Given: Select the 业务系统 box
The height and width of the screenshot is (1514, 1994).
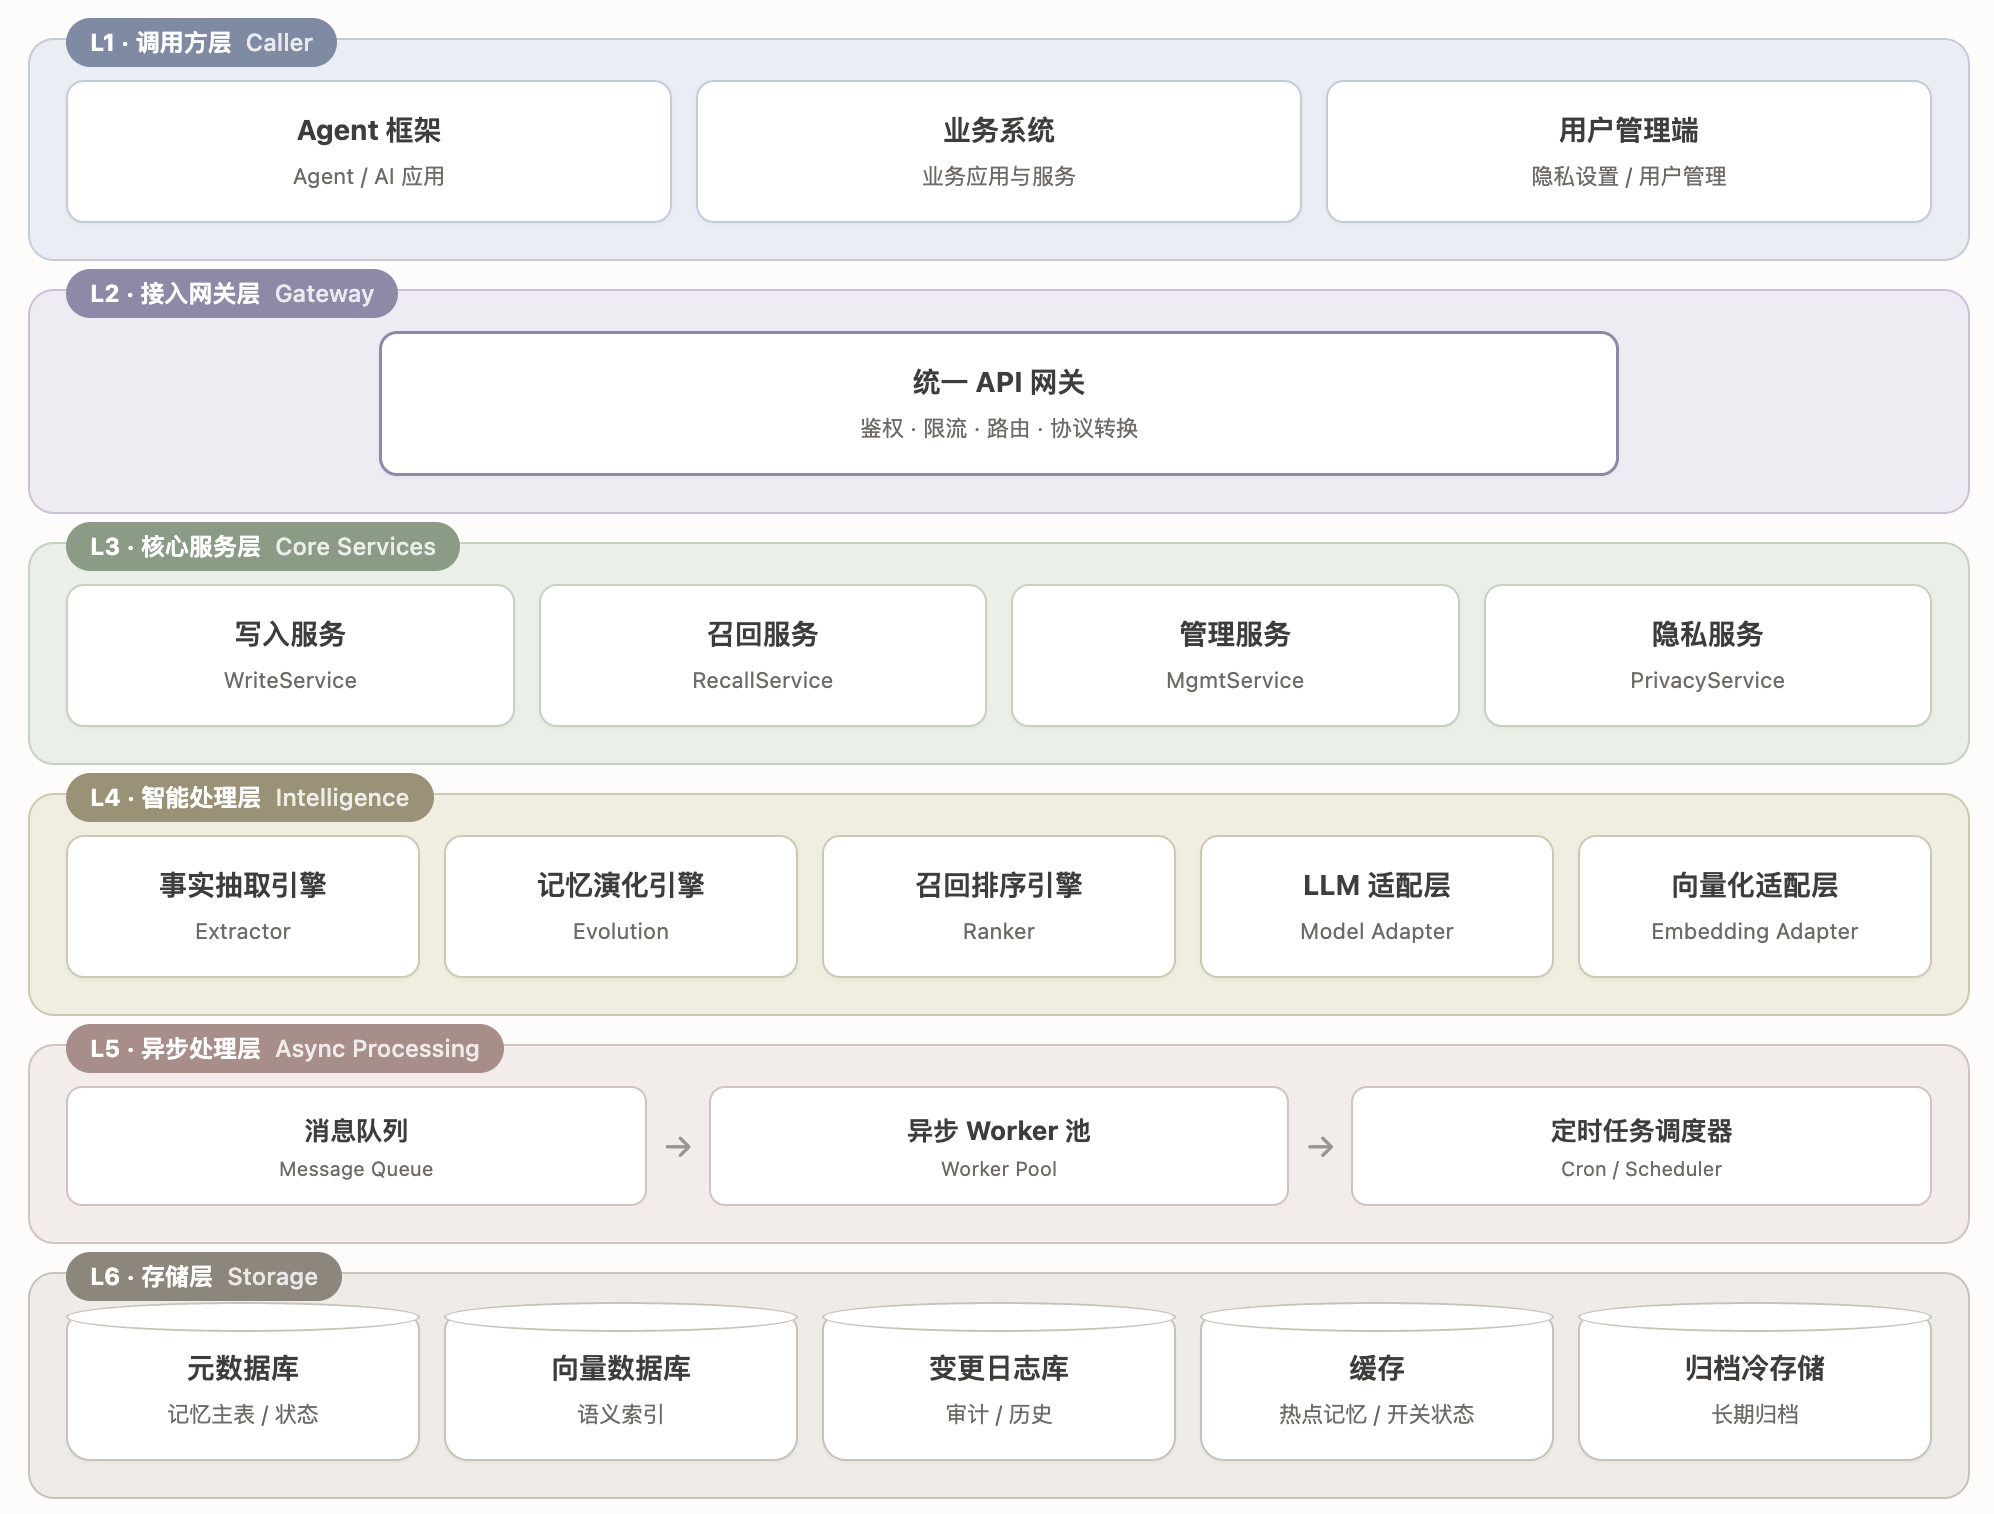Looking at the screenshot, I should pyautogui.click(x=999, y=152).
